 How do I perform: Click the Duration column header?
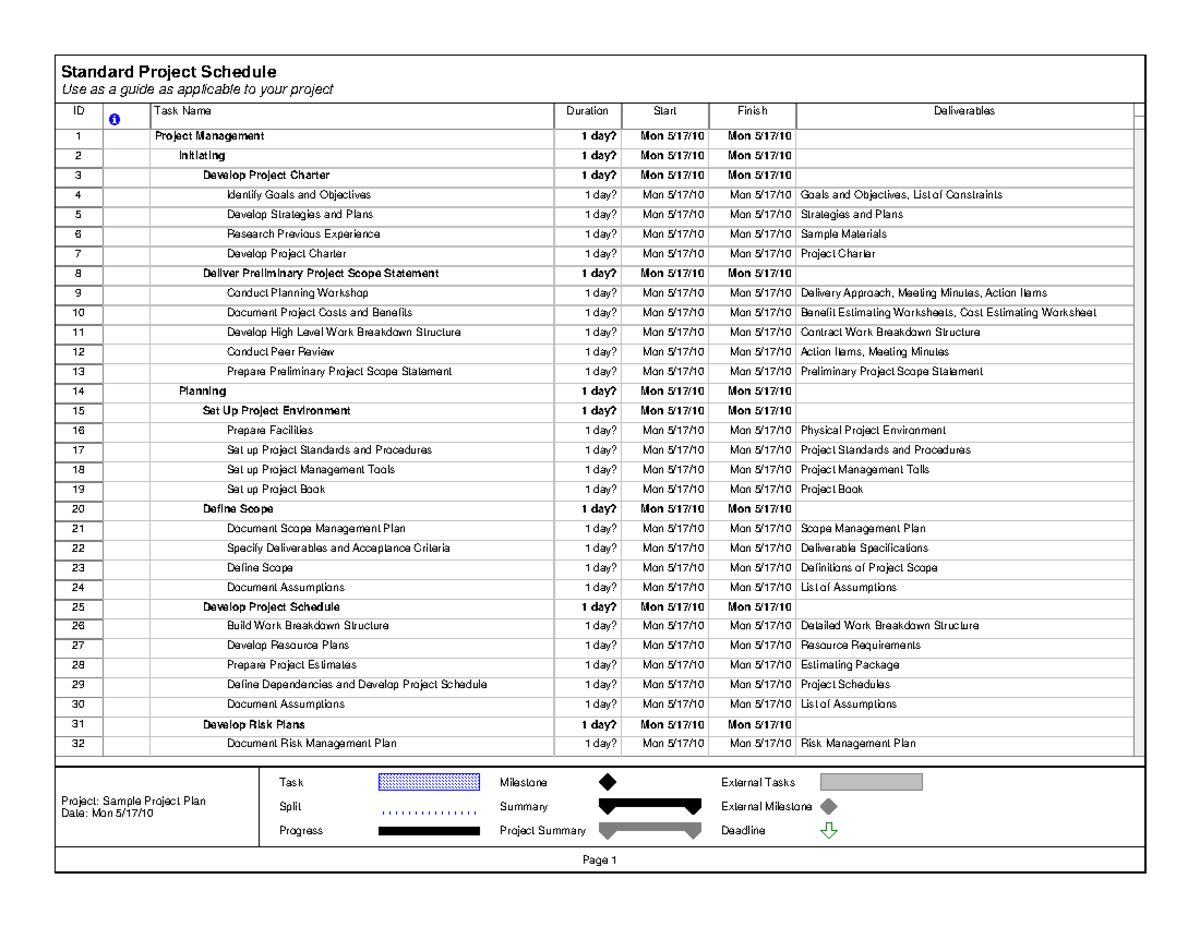(x=587, y=111)
